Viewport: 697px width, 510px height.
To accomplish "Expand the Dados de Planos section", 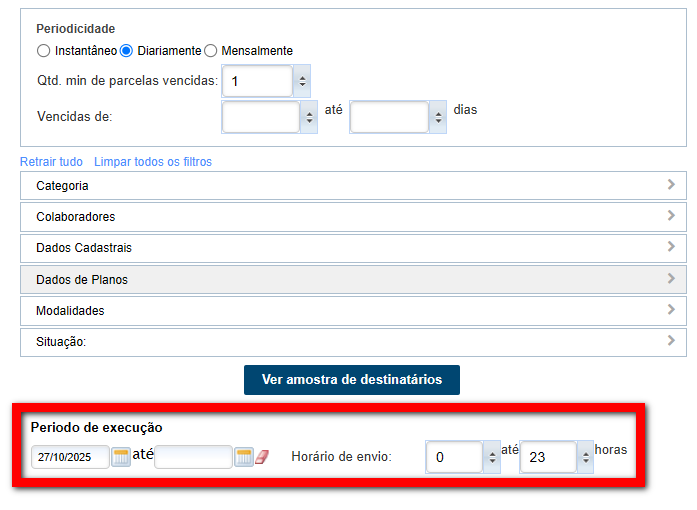I will (353, 279).
